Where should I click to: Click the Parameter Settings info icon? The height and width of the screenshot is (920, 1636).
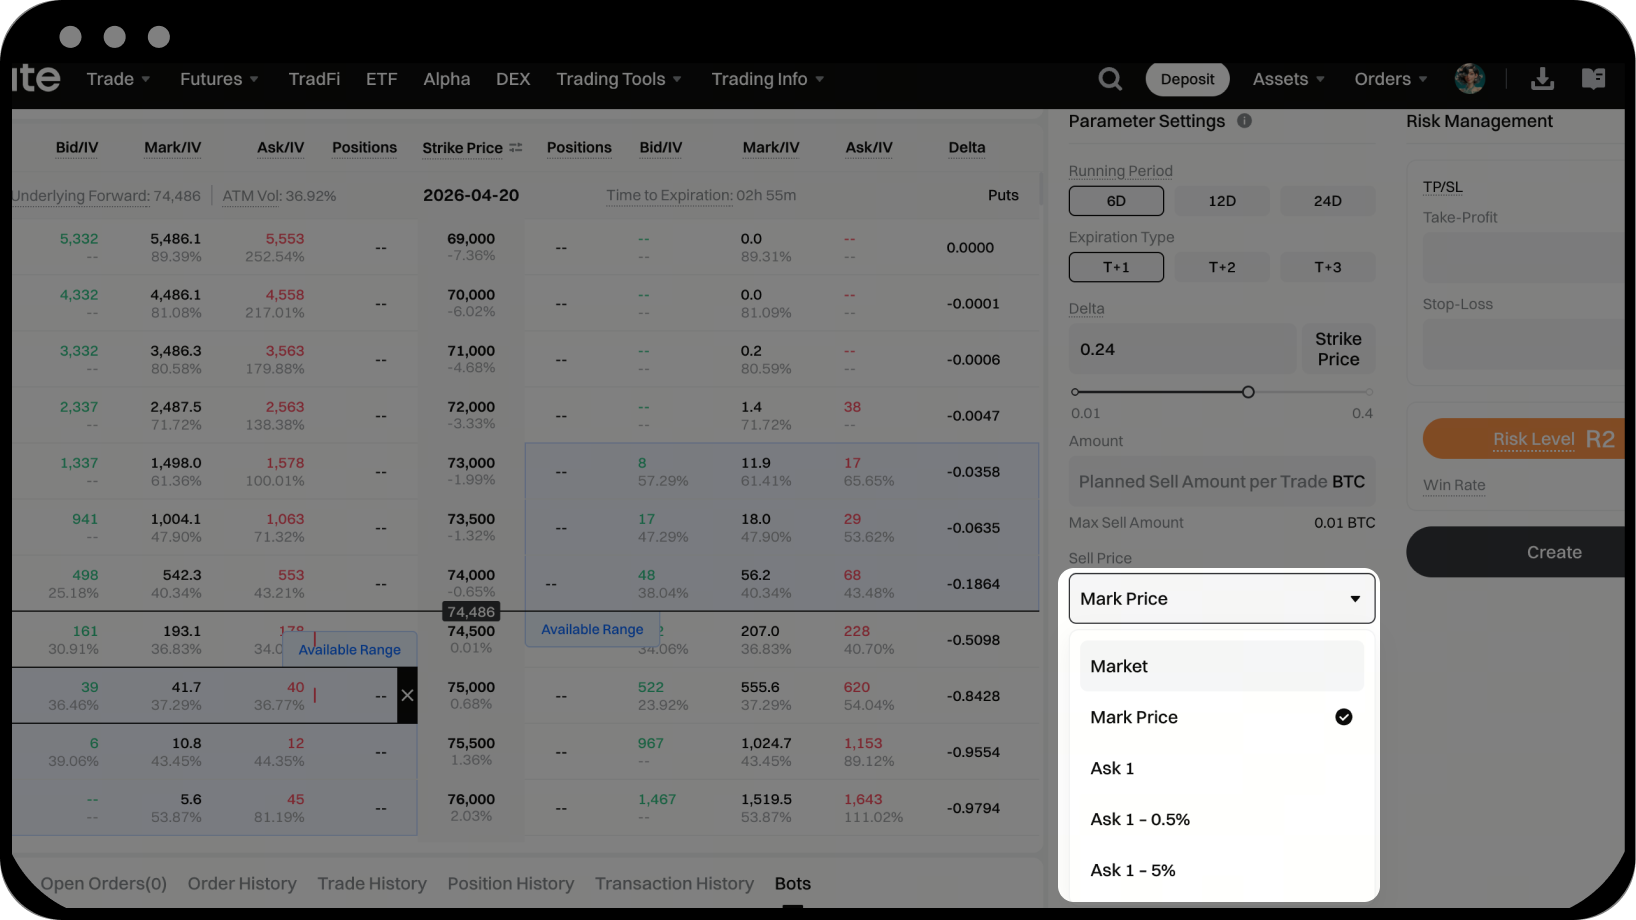pos(1244,121)
